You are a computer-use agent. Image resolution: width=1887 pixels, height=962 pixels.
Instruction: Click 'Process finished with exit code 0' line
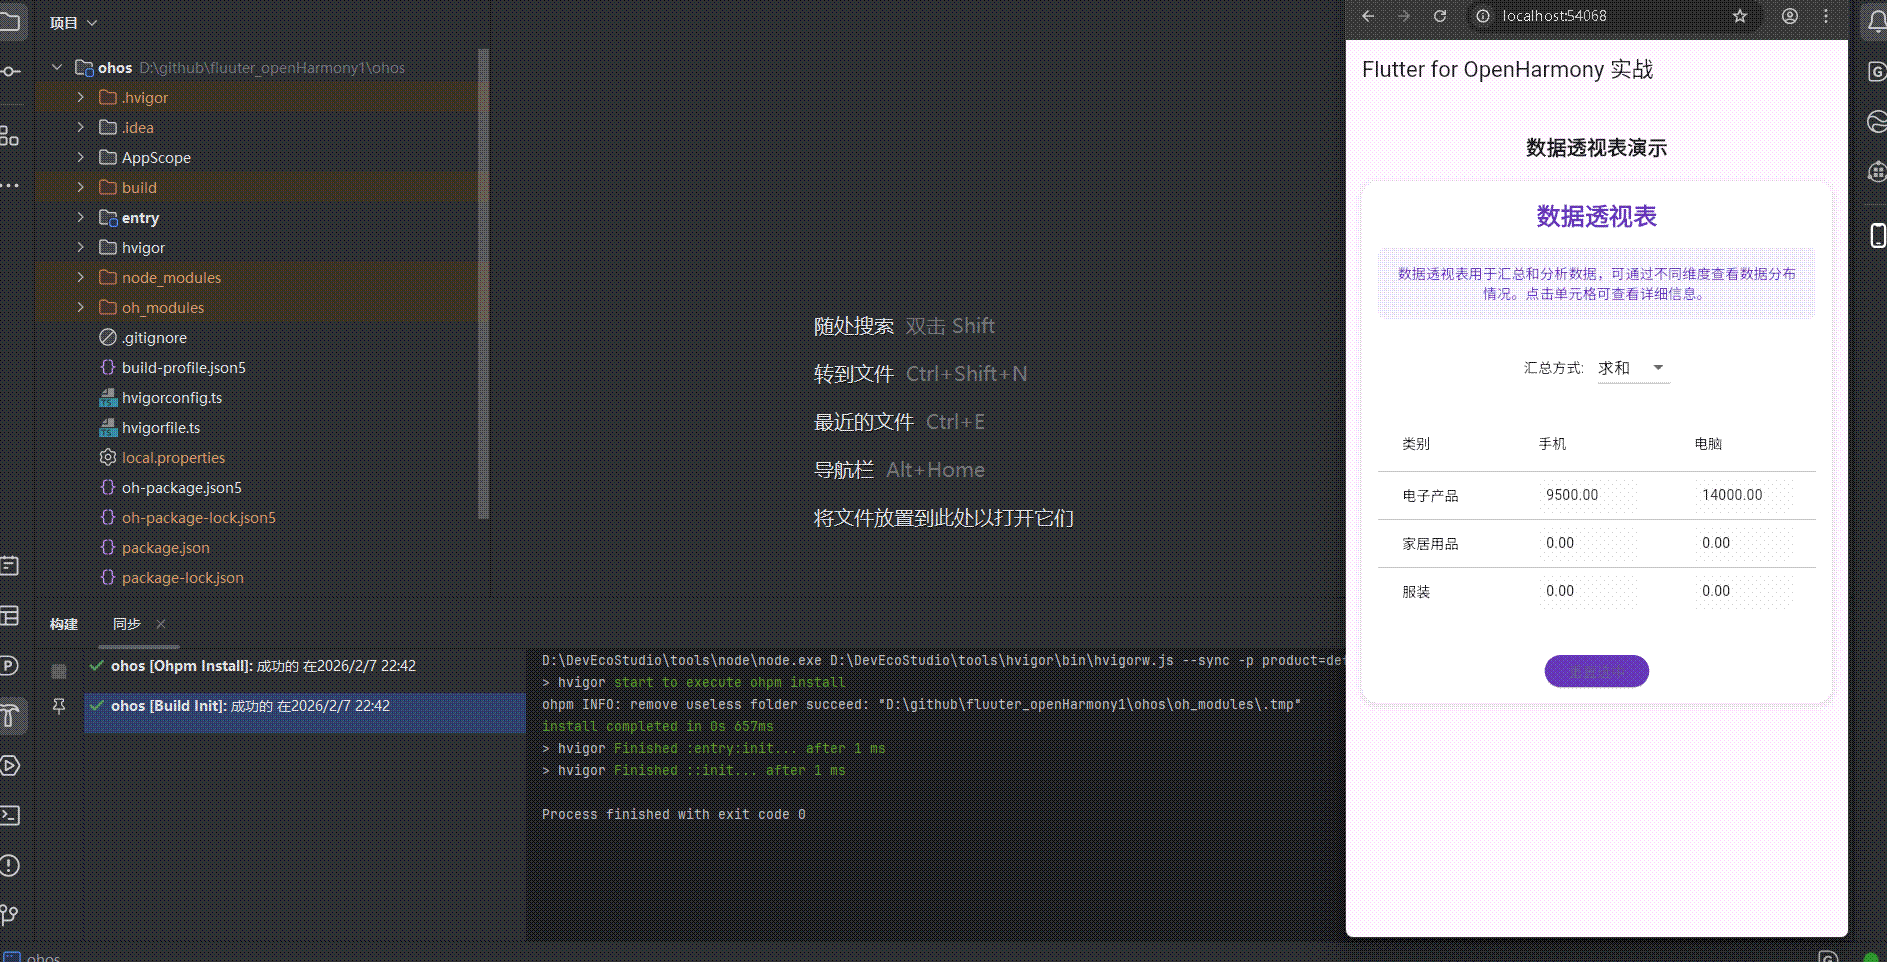click(x=673, y=815)
